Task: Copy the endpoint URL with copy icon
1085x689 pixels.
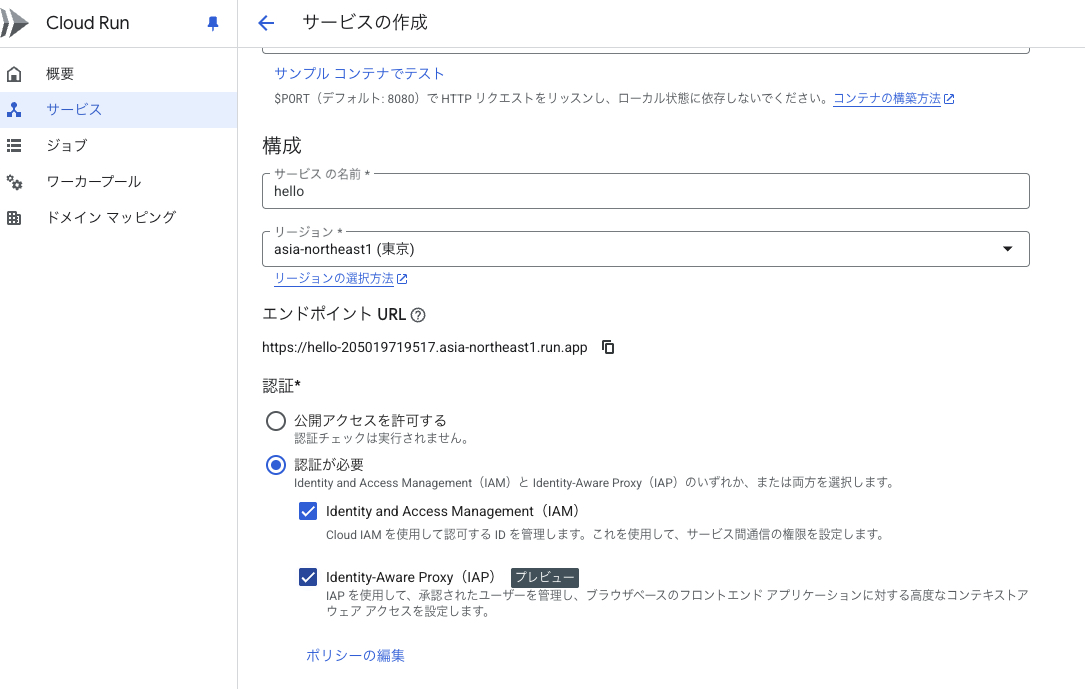Action: point(608,347)
